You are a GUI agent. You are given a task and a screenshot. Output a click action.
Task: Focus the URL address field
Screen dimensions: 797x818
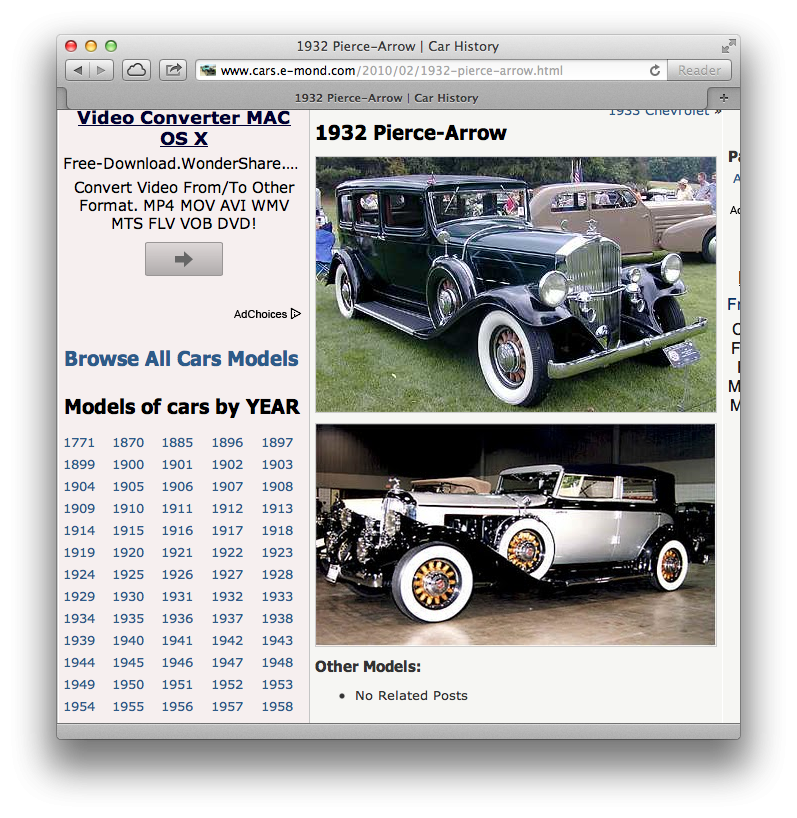click(431, 70)
